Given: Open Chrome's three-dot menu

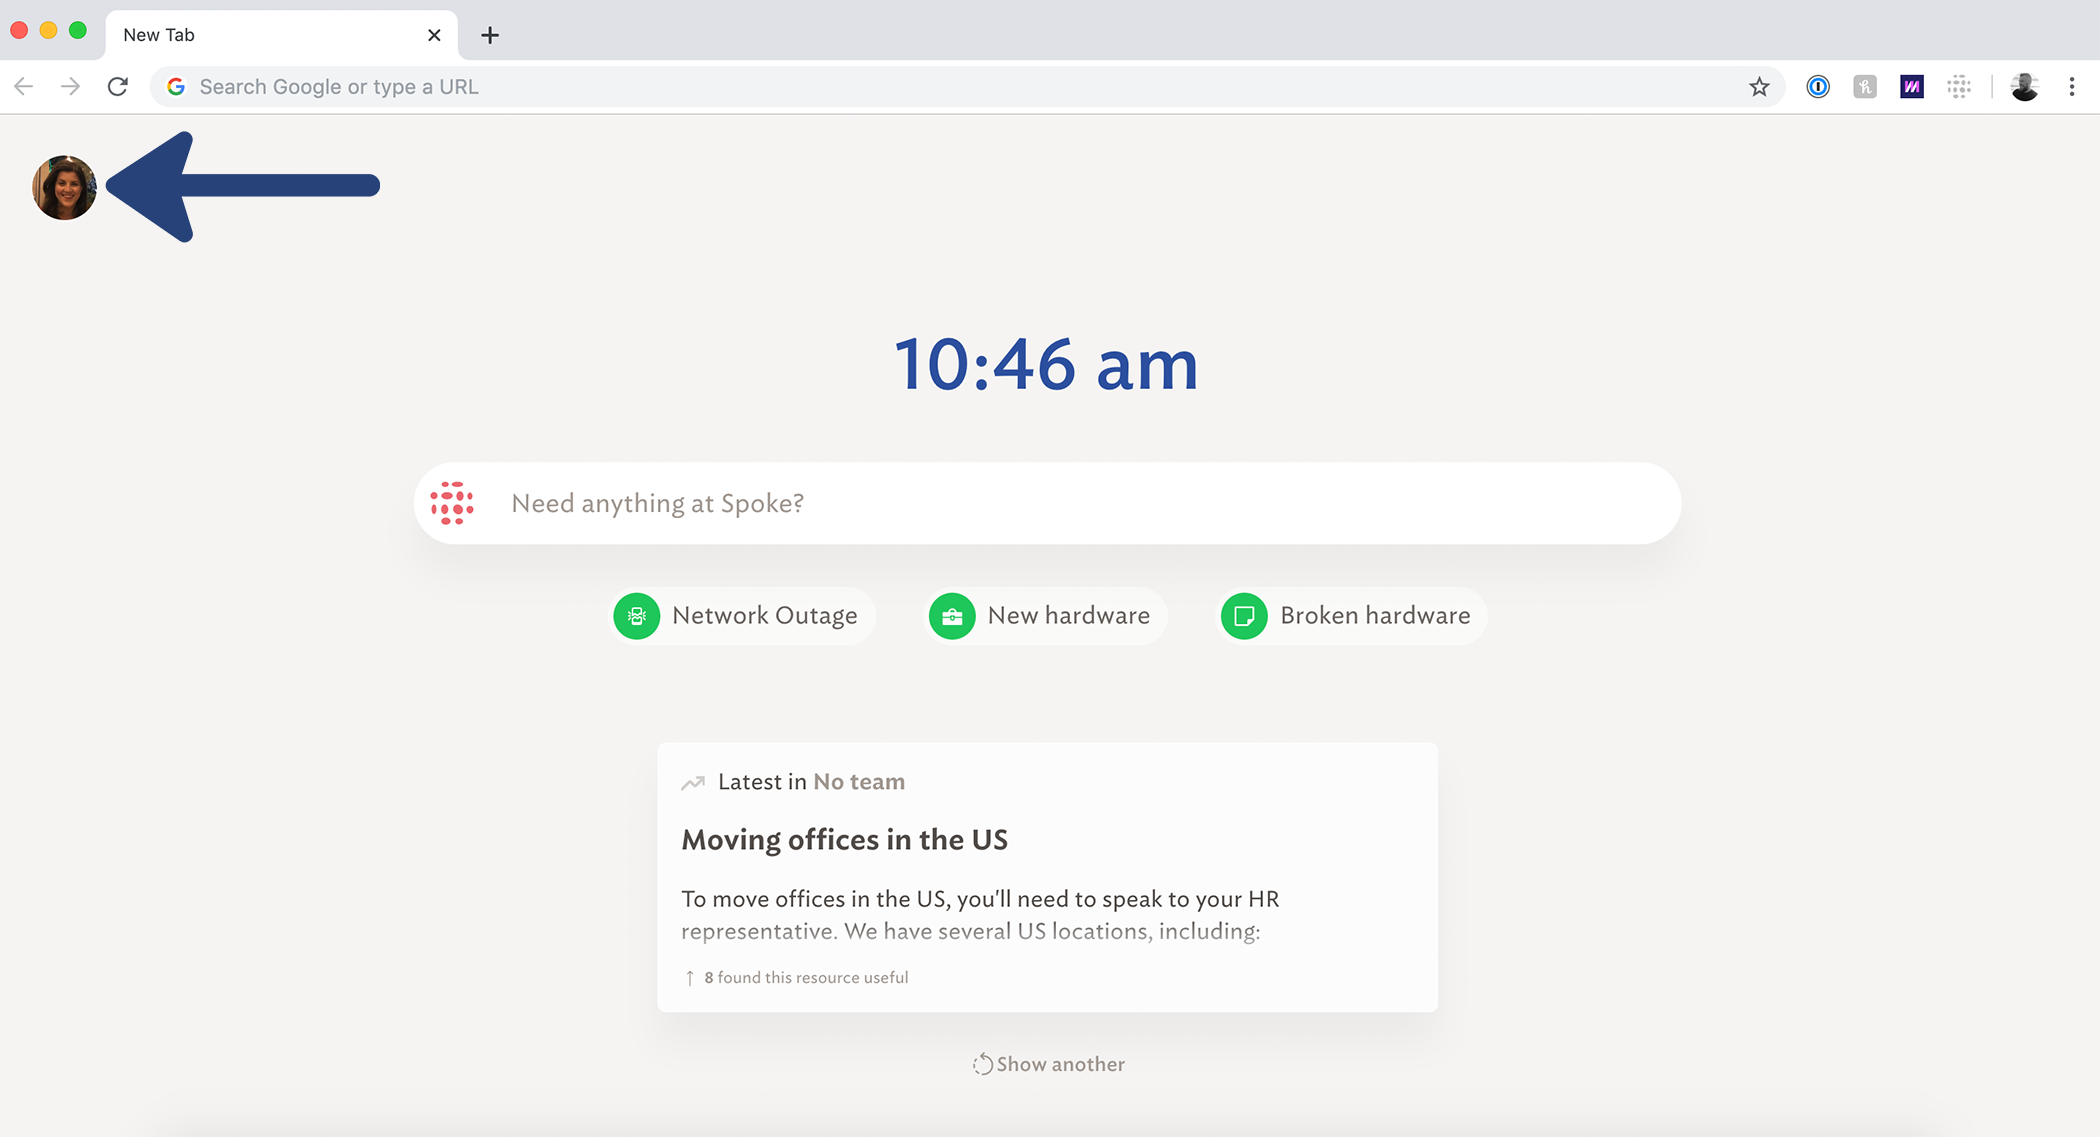Looking at the screenshot, I should click(2072, 87).
